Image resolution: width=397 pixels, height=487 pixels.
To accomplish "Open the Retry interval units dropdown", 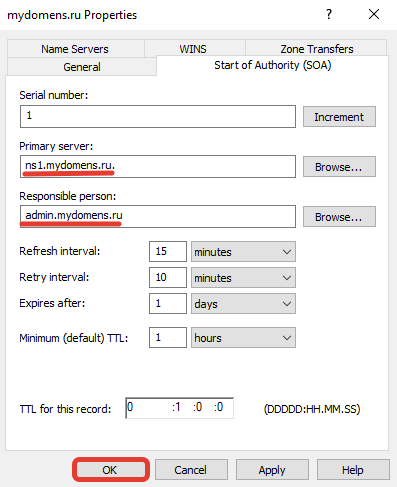I will (x=243, y=278).
